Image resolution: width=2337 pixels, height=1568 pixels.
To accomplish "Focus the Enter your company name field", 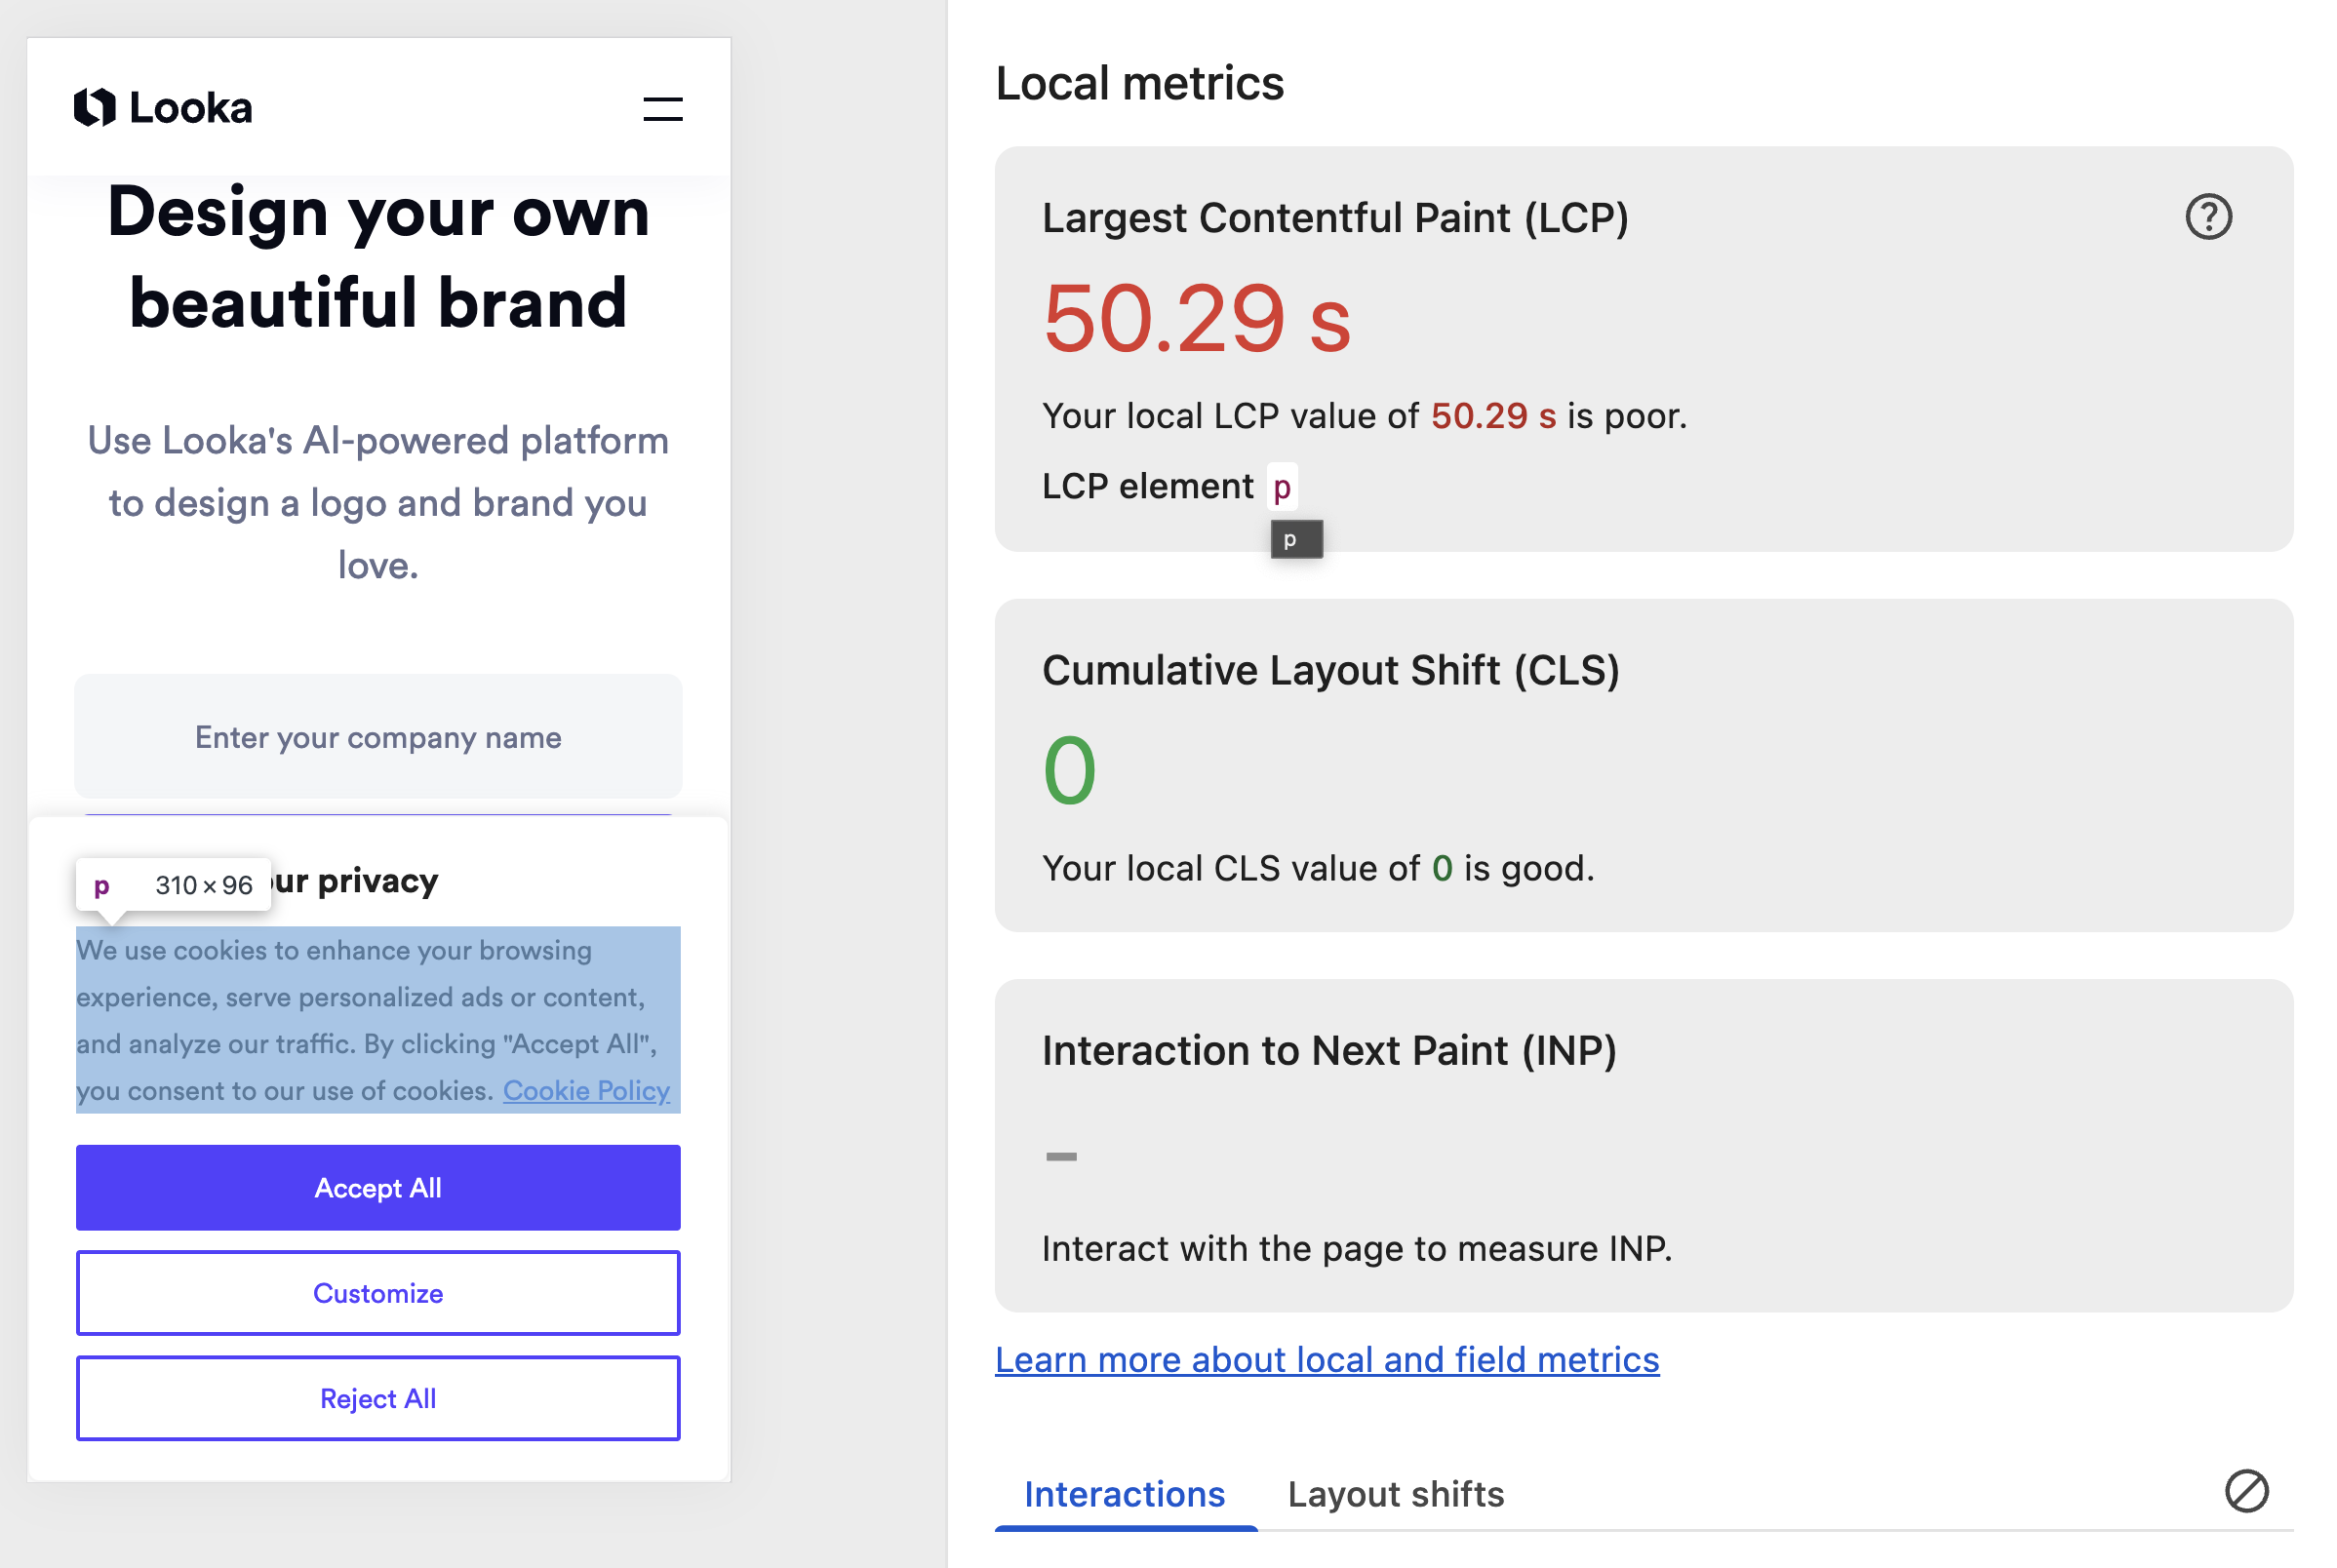I will (x=378, y=737).
